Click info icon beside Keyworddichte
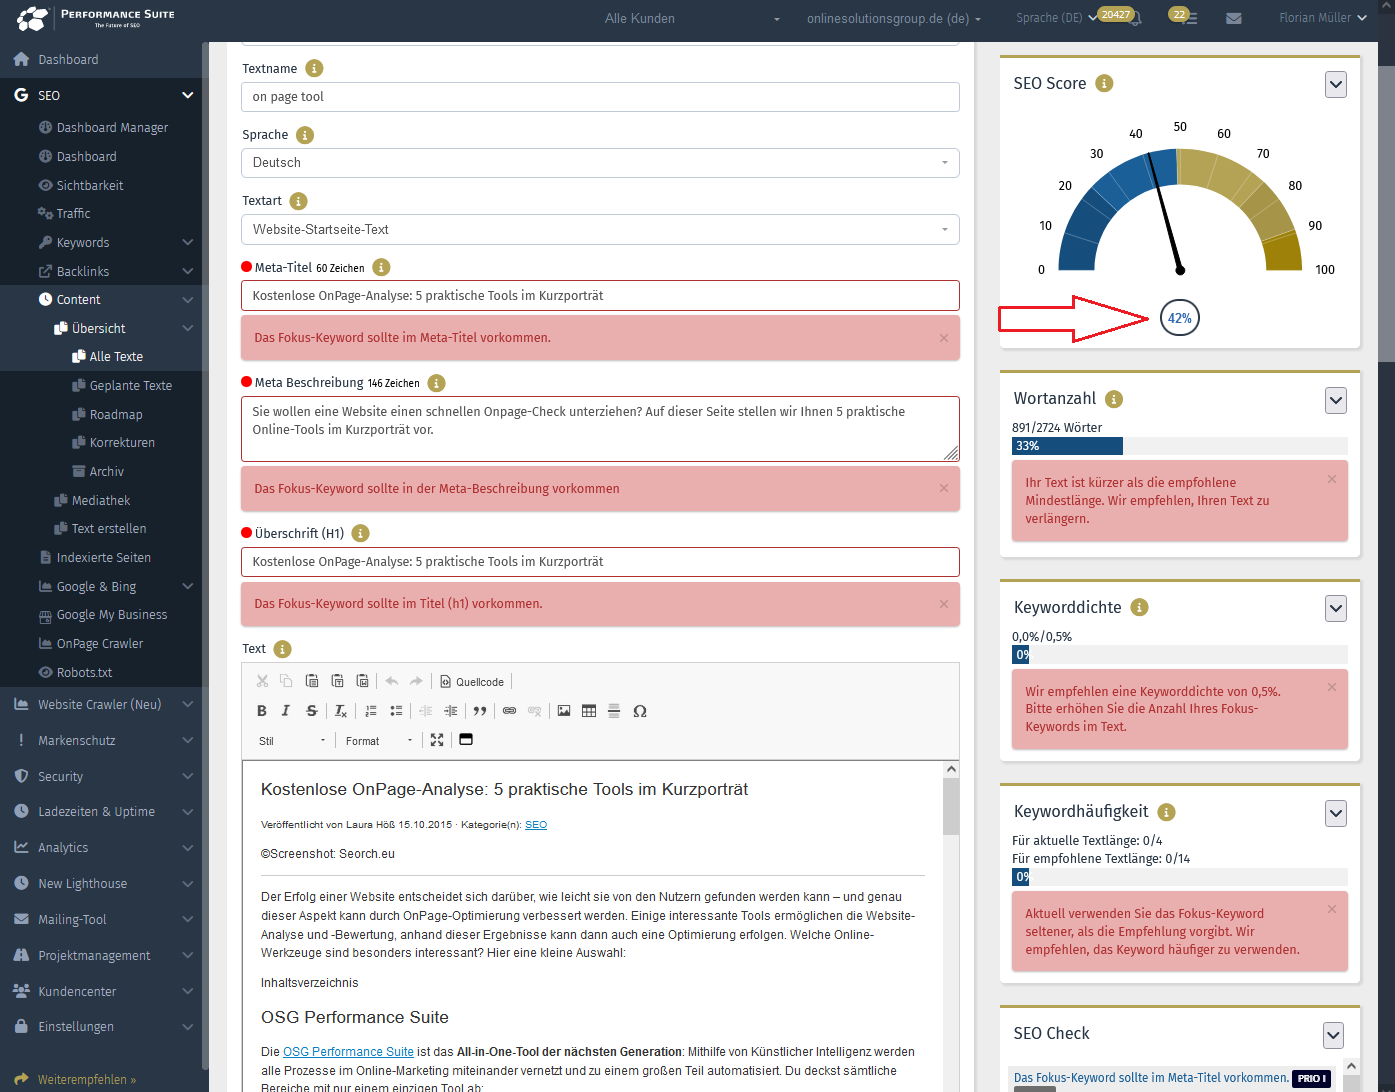This screenshot has width=1395, height=1092. pos(1139,607)
